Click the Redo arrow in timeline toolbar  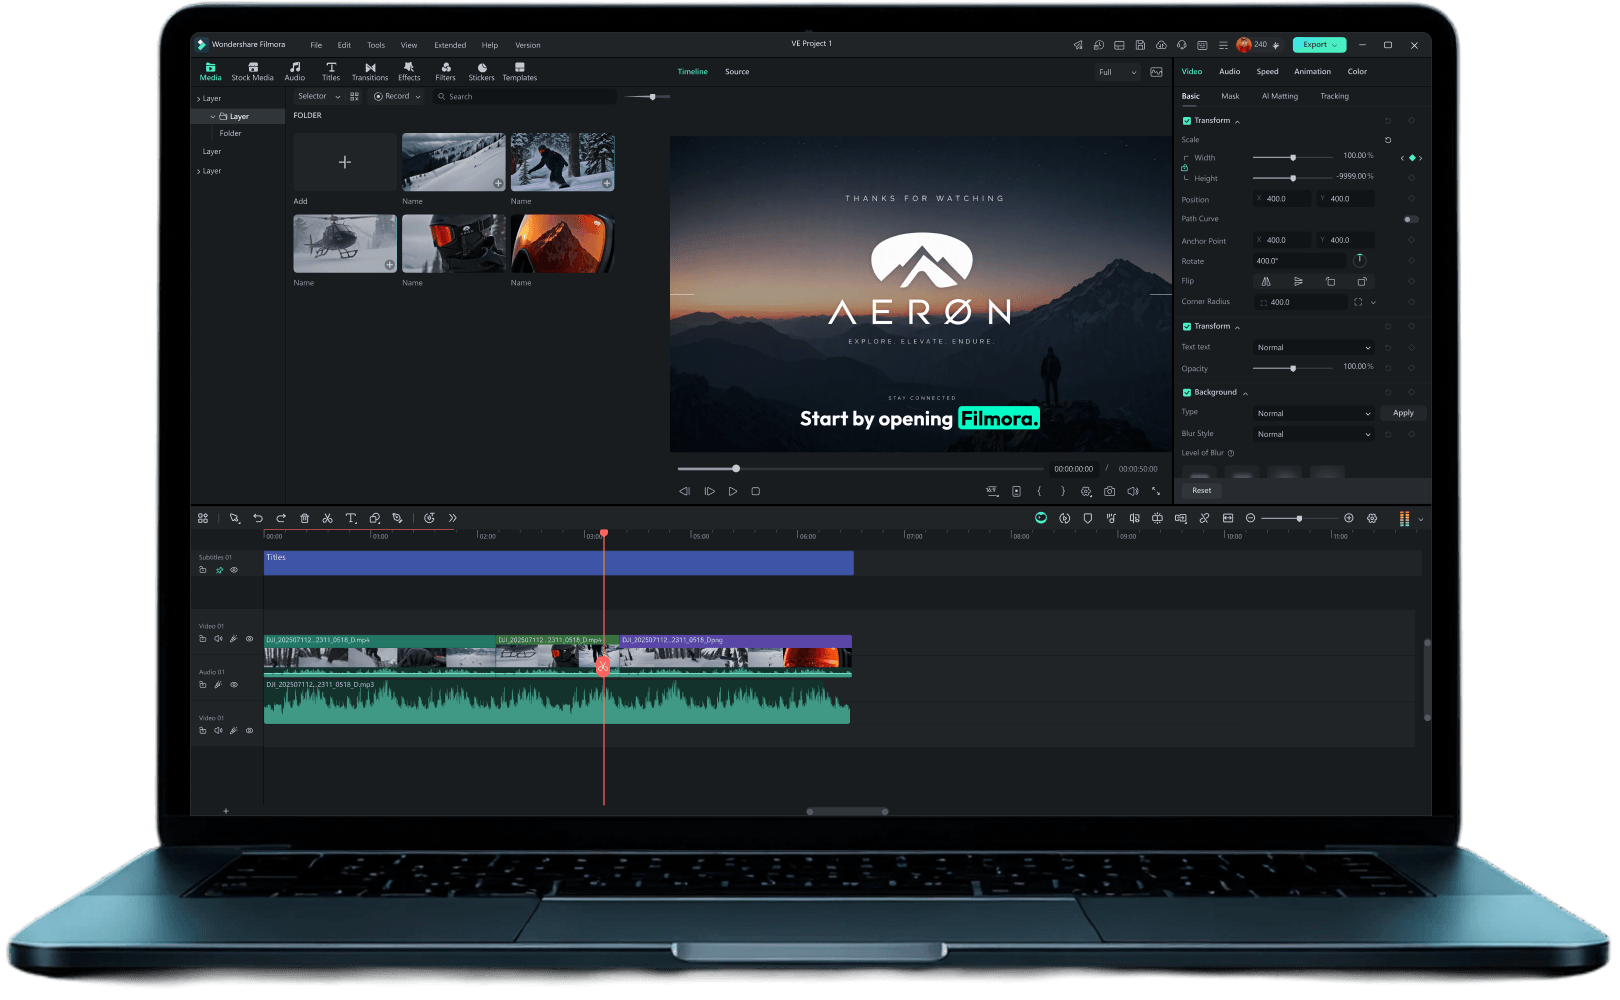pyautogui.click(x=281, y=518)
